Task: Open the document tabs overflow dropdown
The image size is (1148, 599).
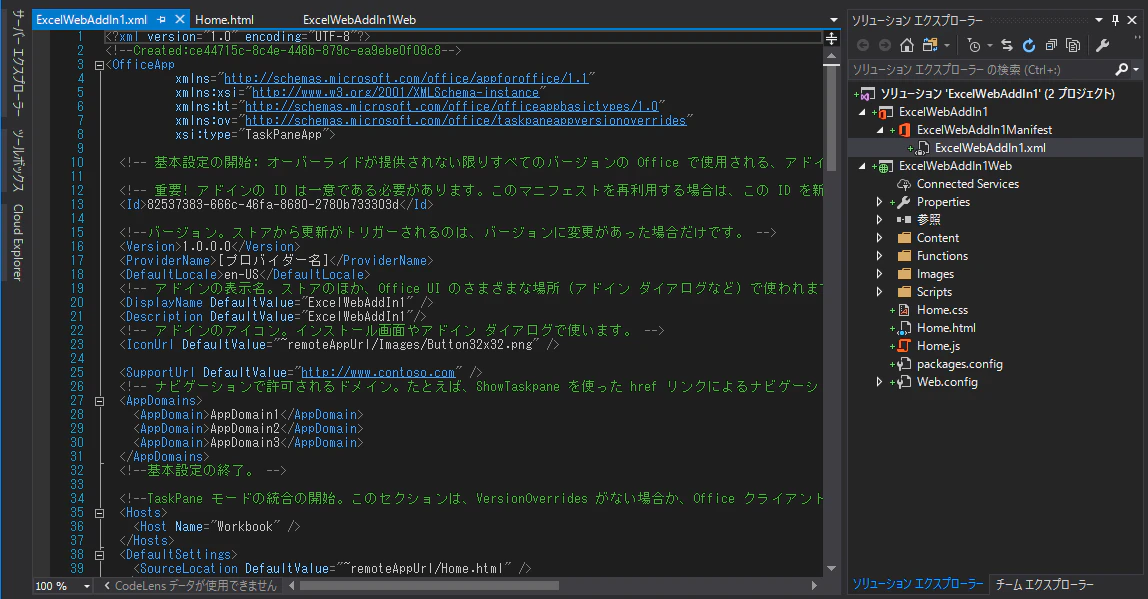Action: click(834, 21)
